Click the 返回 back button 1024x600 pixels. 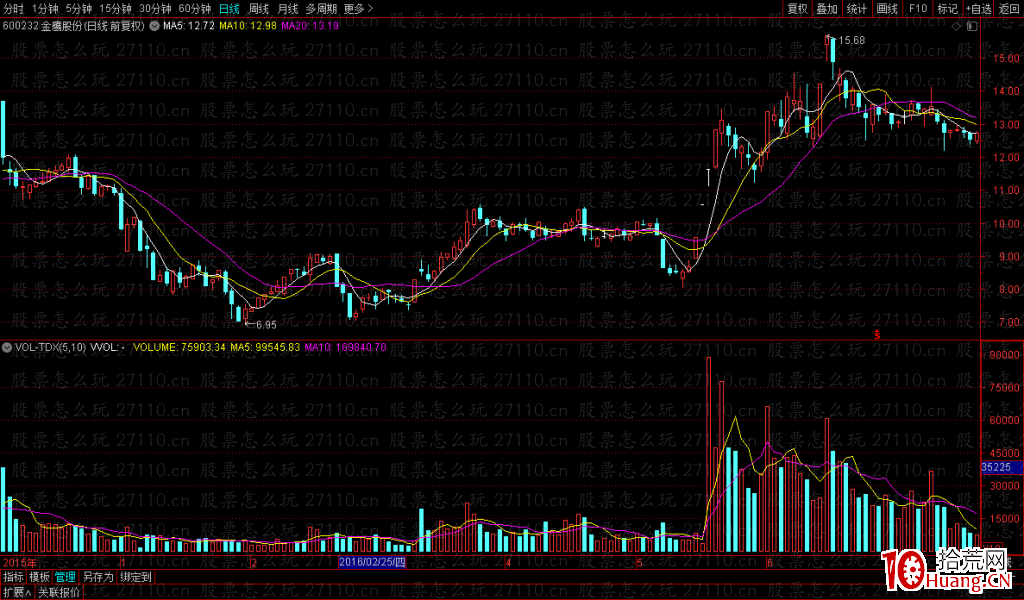click(1010, 8)
